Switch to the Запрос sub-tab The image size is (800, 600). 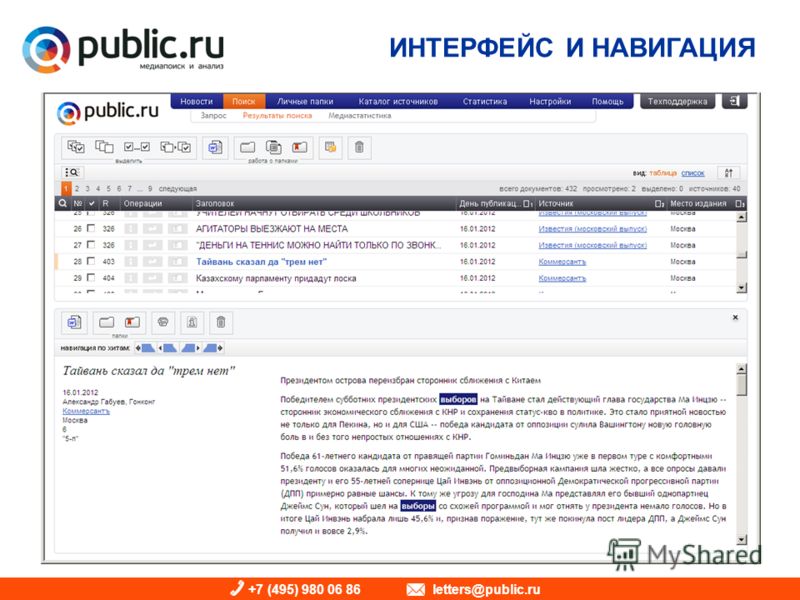pyautogui.click(x=213, y=116)
